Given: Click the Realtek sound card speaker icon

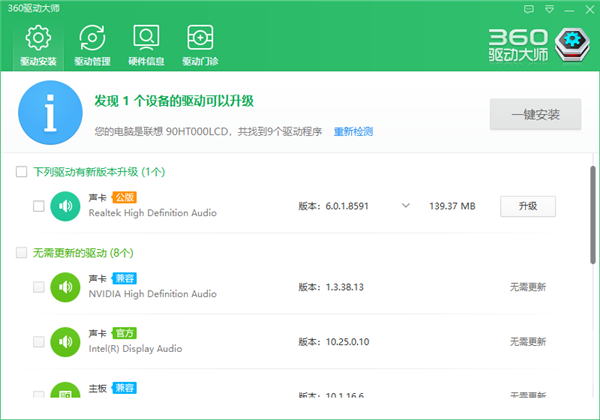Looking at the screenshot, I should tap(65, 206).
